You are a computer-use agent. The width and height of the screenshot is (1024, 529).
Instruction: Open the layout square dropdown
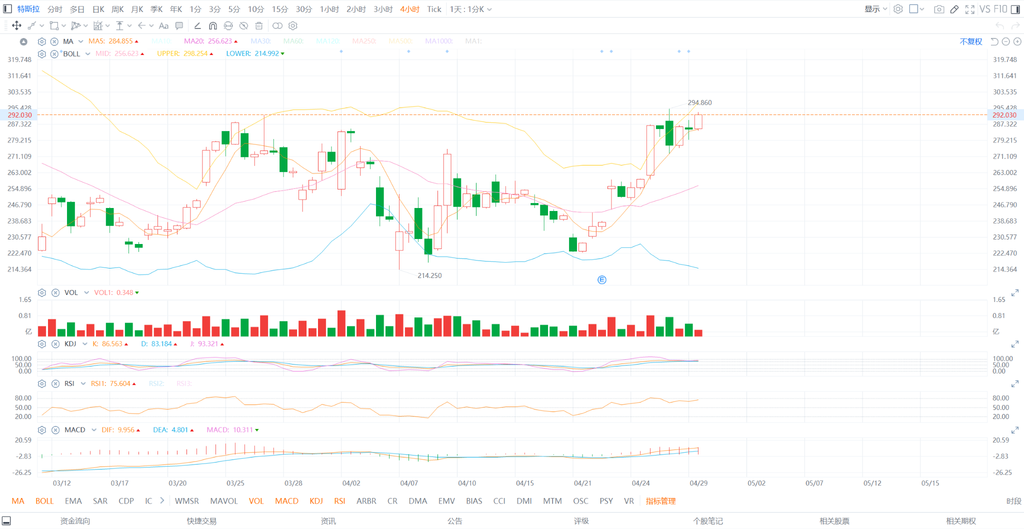coord(917,9)
